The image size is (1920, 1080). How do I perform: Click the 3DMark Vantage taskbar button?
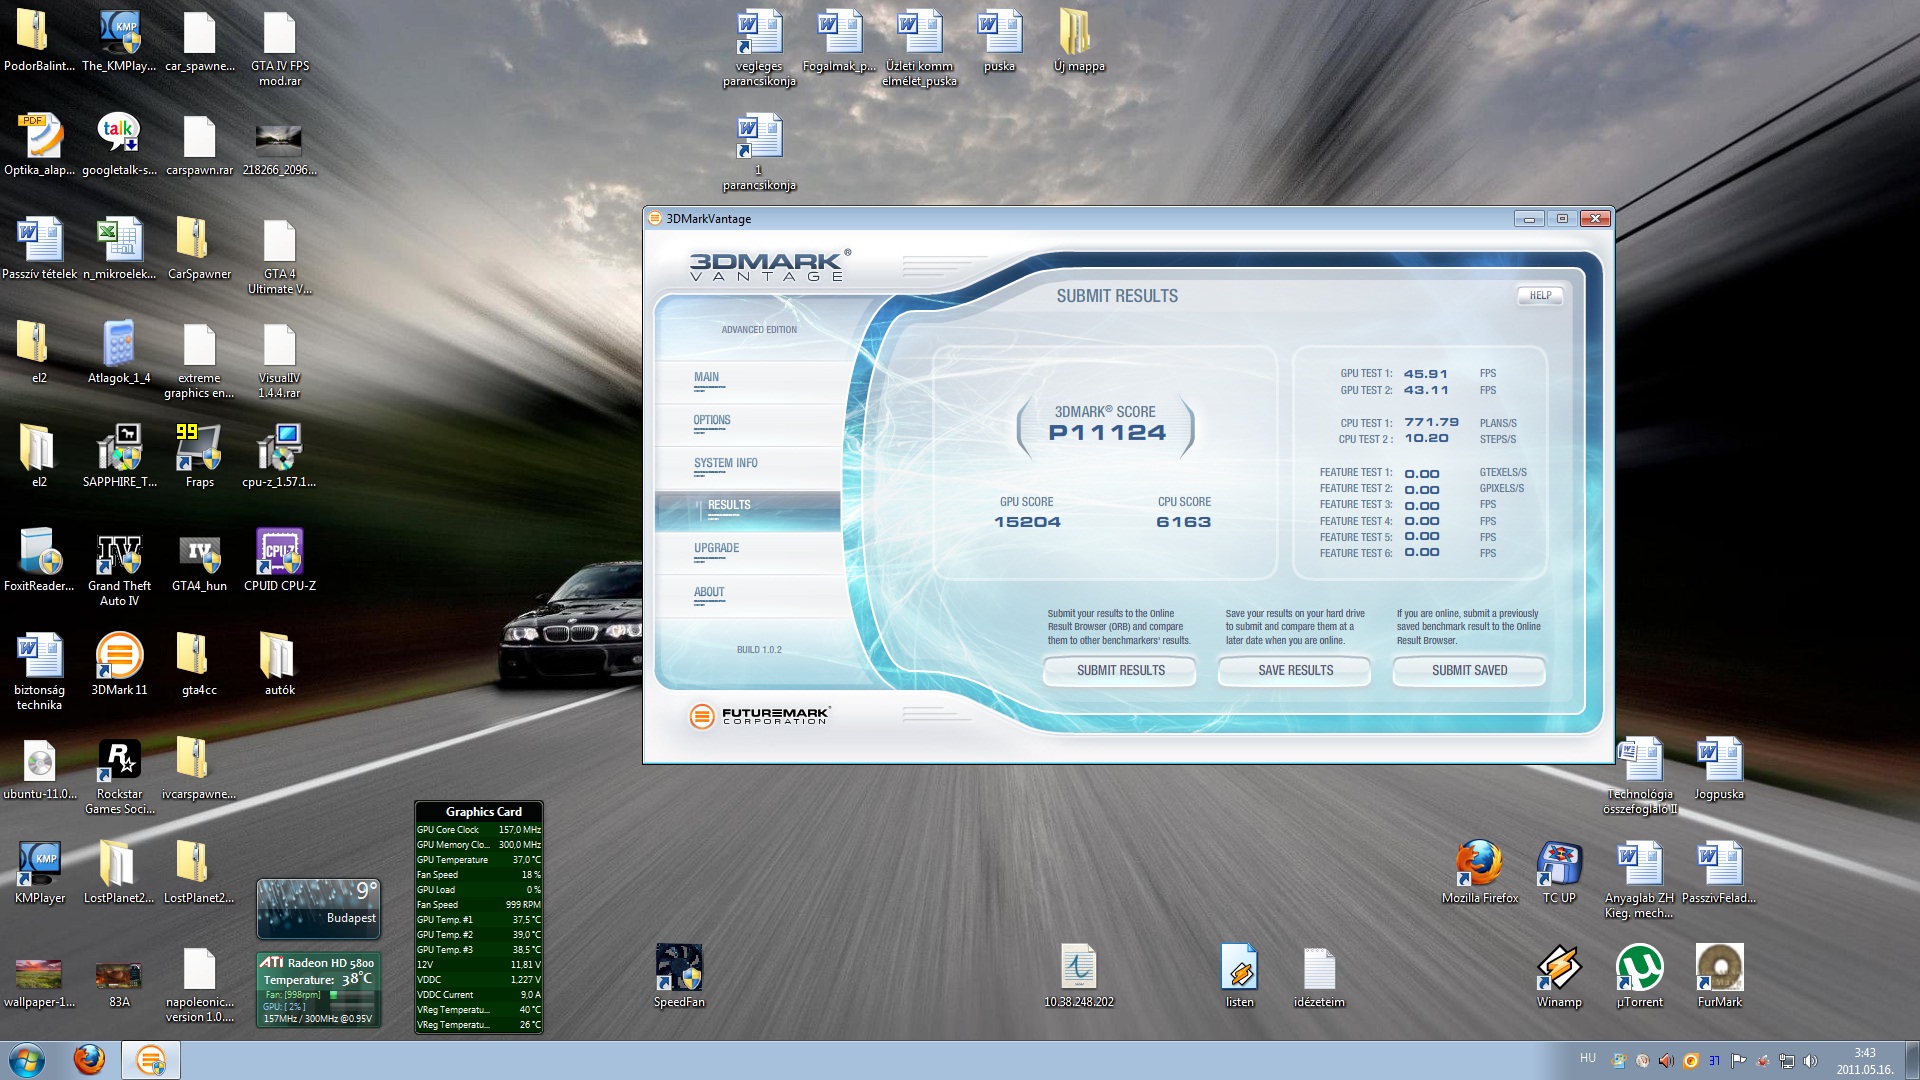point(151,1060)
